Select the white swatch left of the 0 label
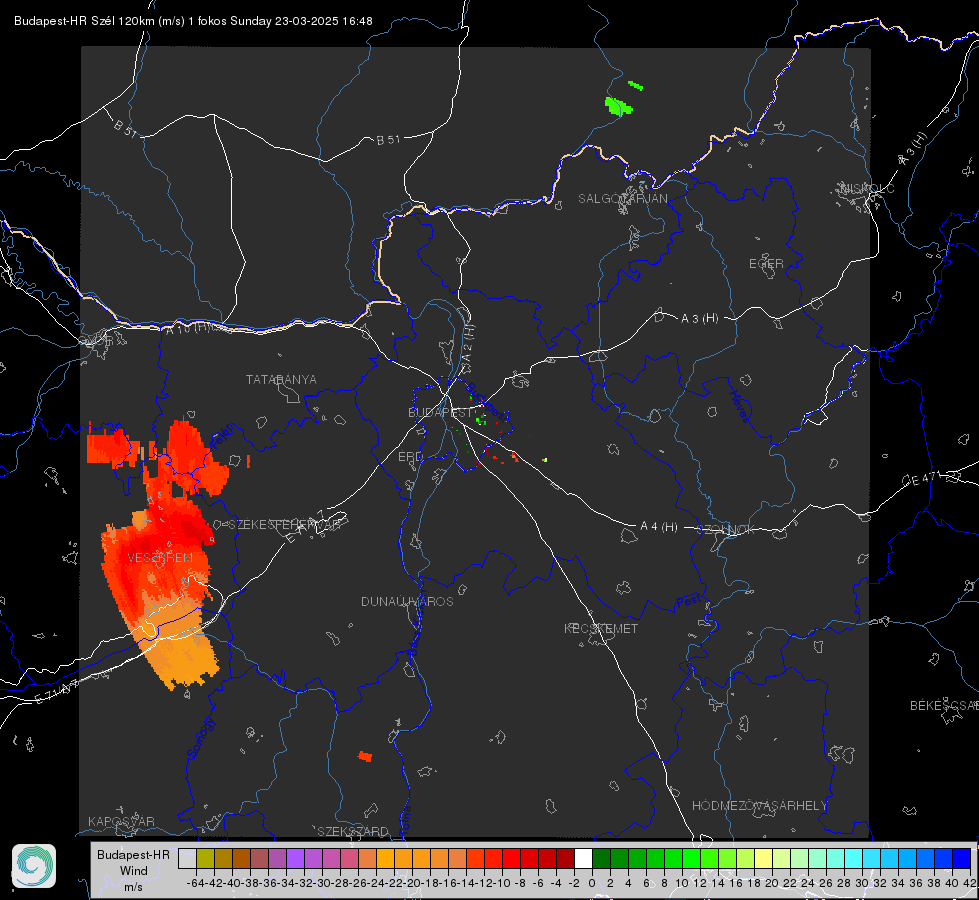The width and height of the screenshot is (979, 900). coord(583,858)
